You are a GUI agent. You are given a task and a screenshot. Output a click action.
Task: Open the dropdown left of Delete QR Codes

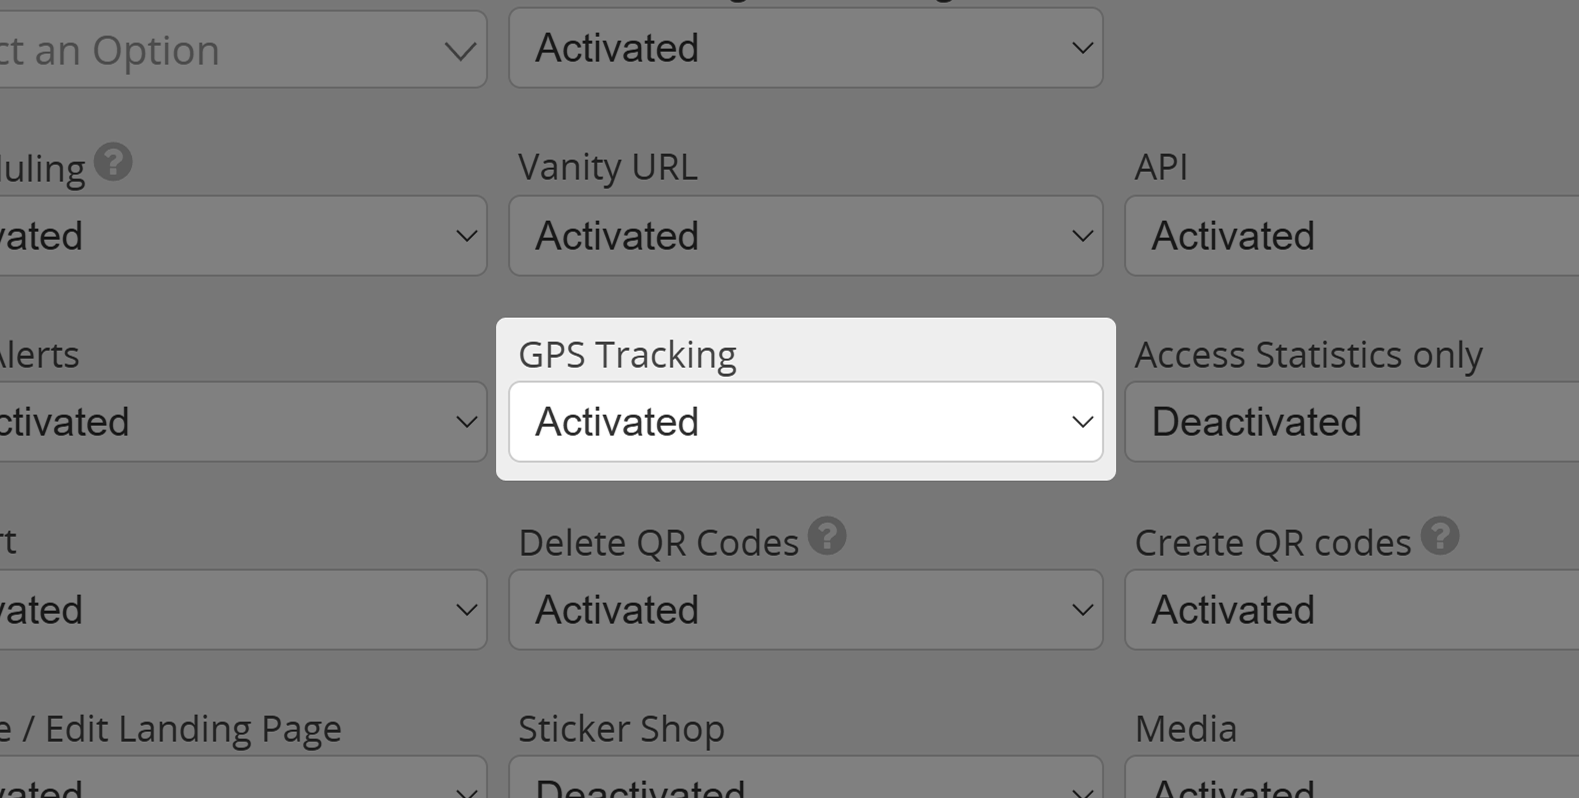point(240,610)
